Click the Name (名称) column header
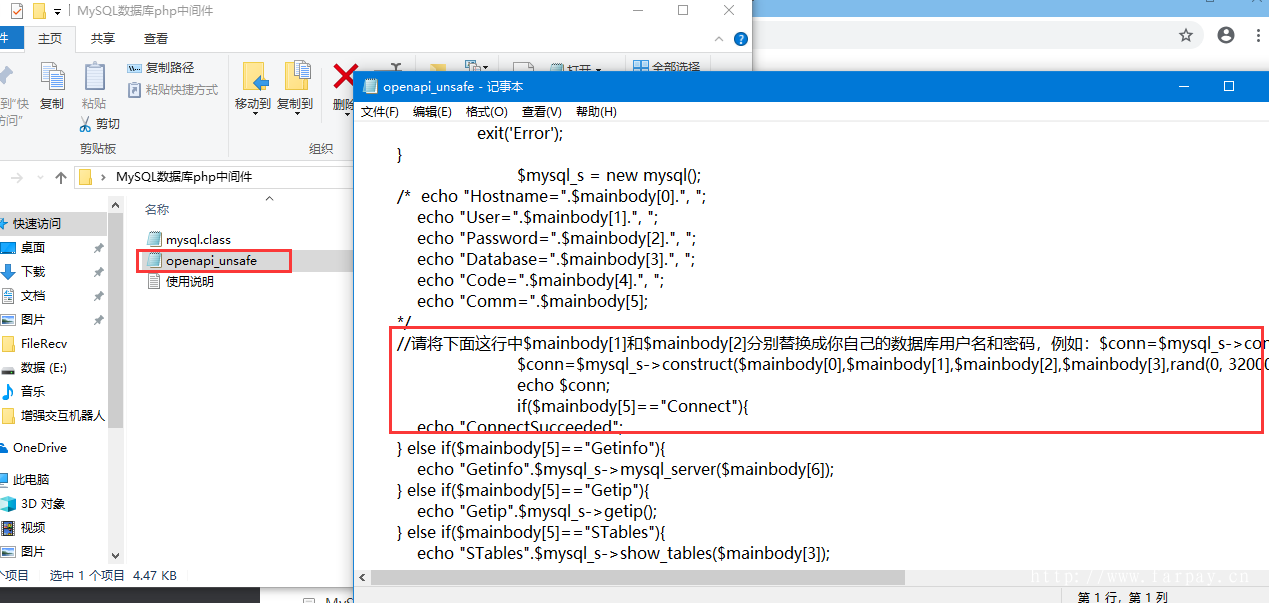Image resolution: width=1269 pixels, height=603 pixels. (x=158, y=210)
